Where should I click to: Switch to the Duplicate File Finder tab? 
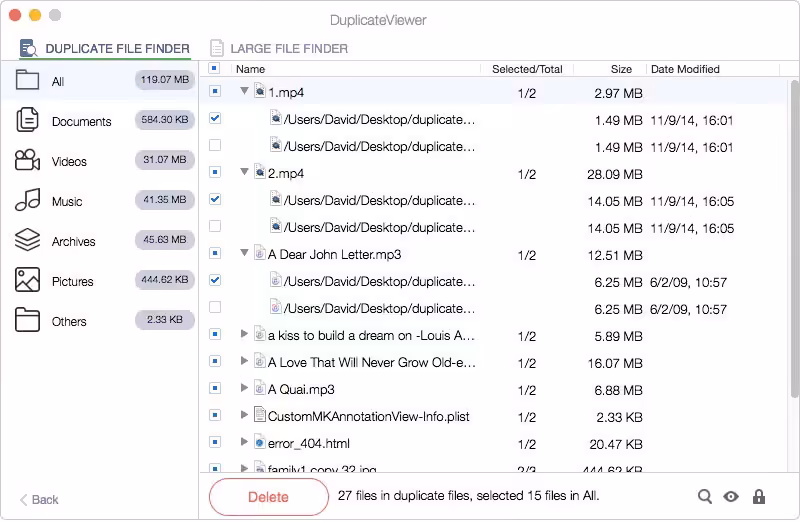point(105,48)
